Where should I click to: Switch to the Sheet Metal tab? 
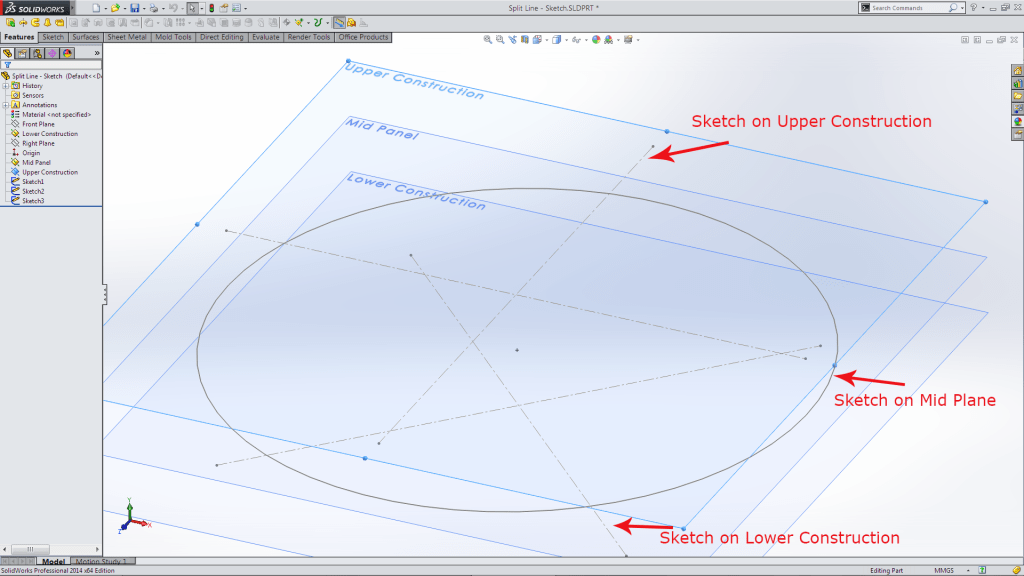click(127, 37)
